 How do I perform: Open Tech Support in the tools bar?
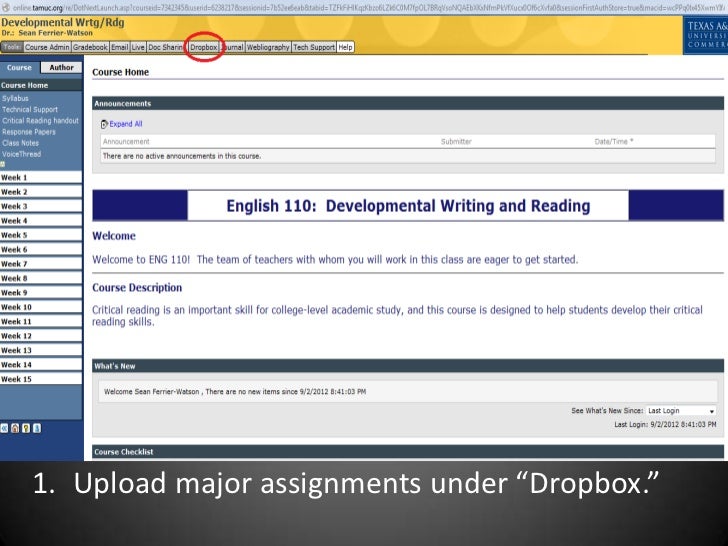click(314, 47)
